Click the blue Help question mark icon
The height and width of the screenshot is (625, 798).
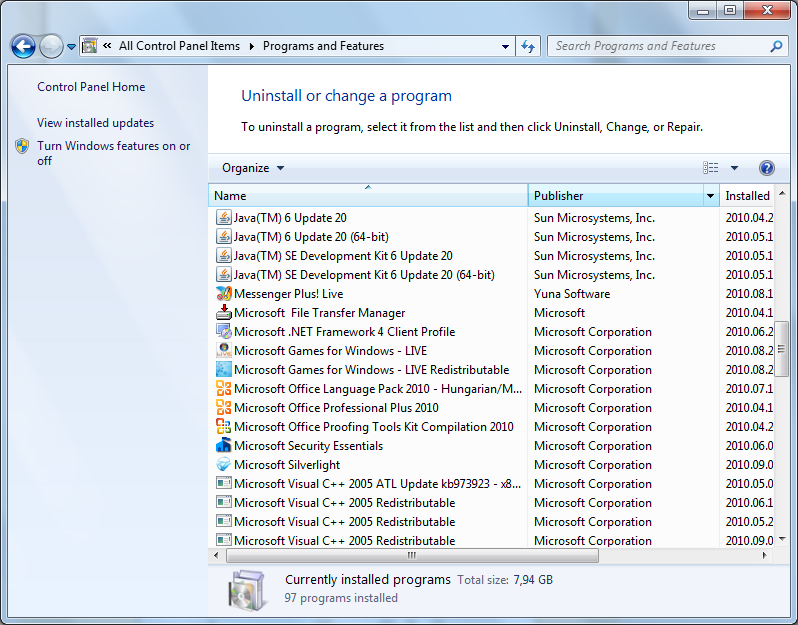766,167
